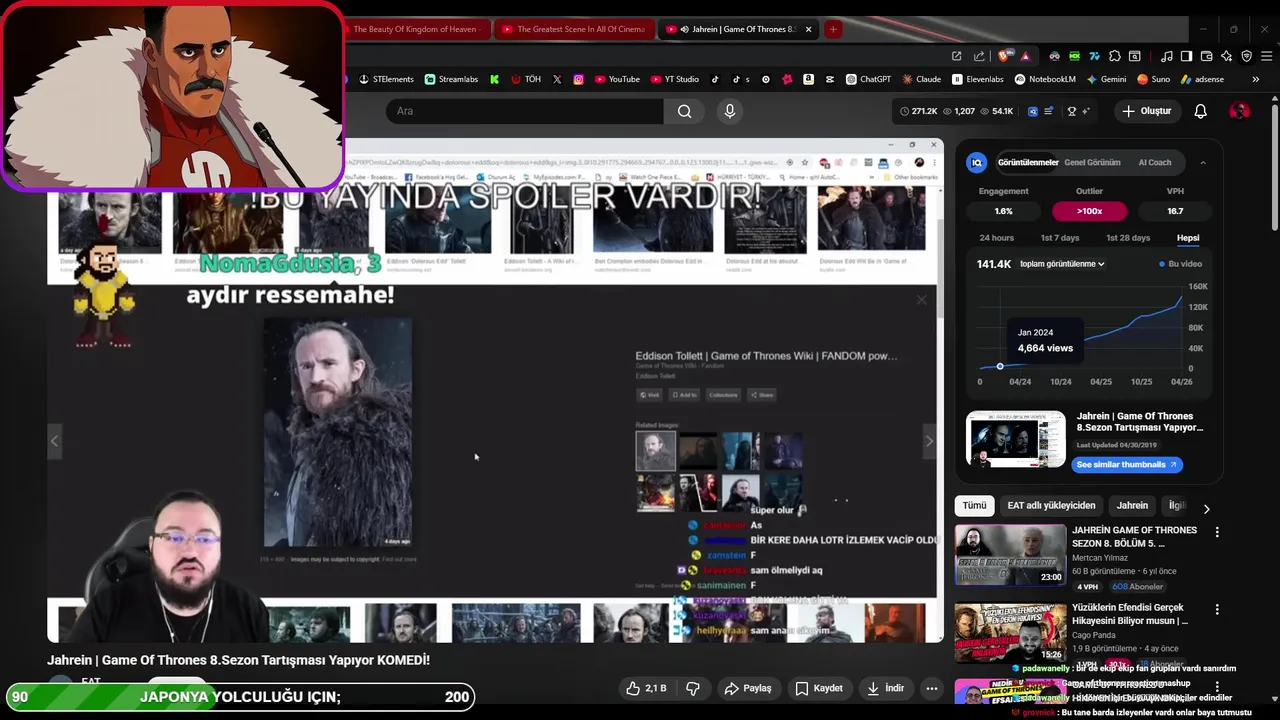Like the video (2,1 B thumbs up)

pos(646,688)
